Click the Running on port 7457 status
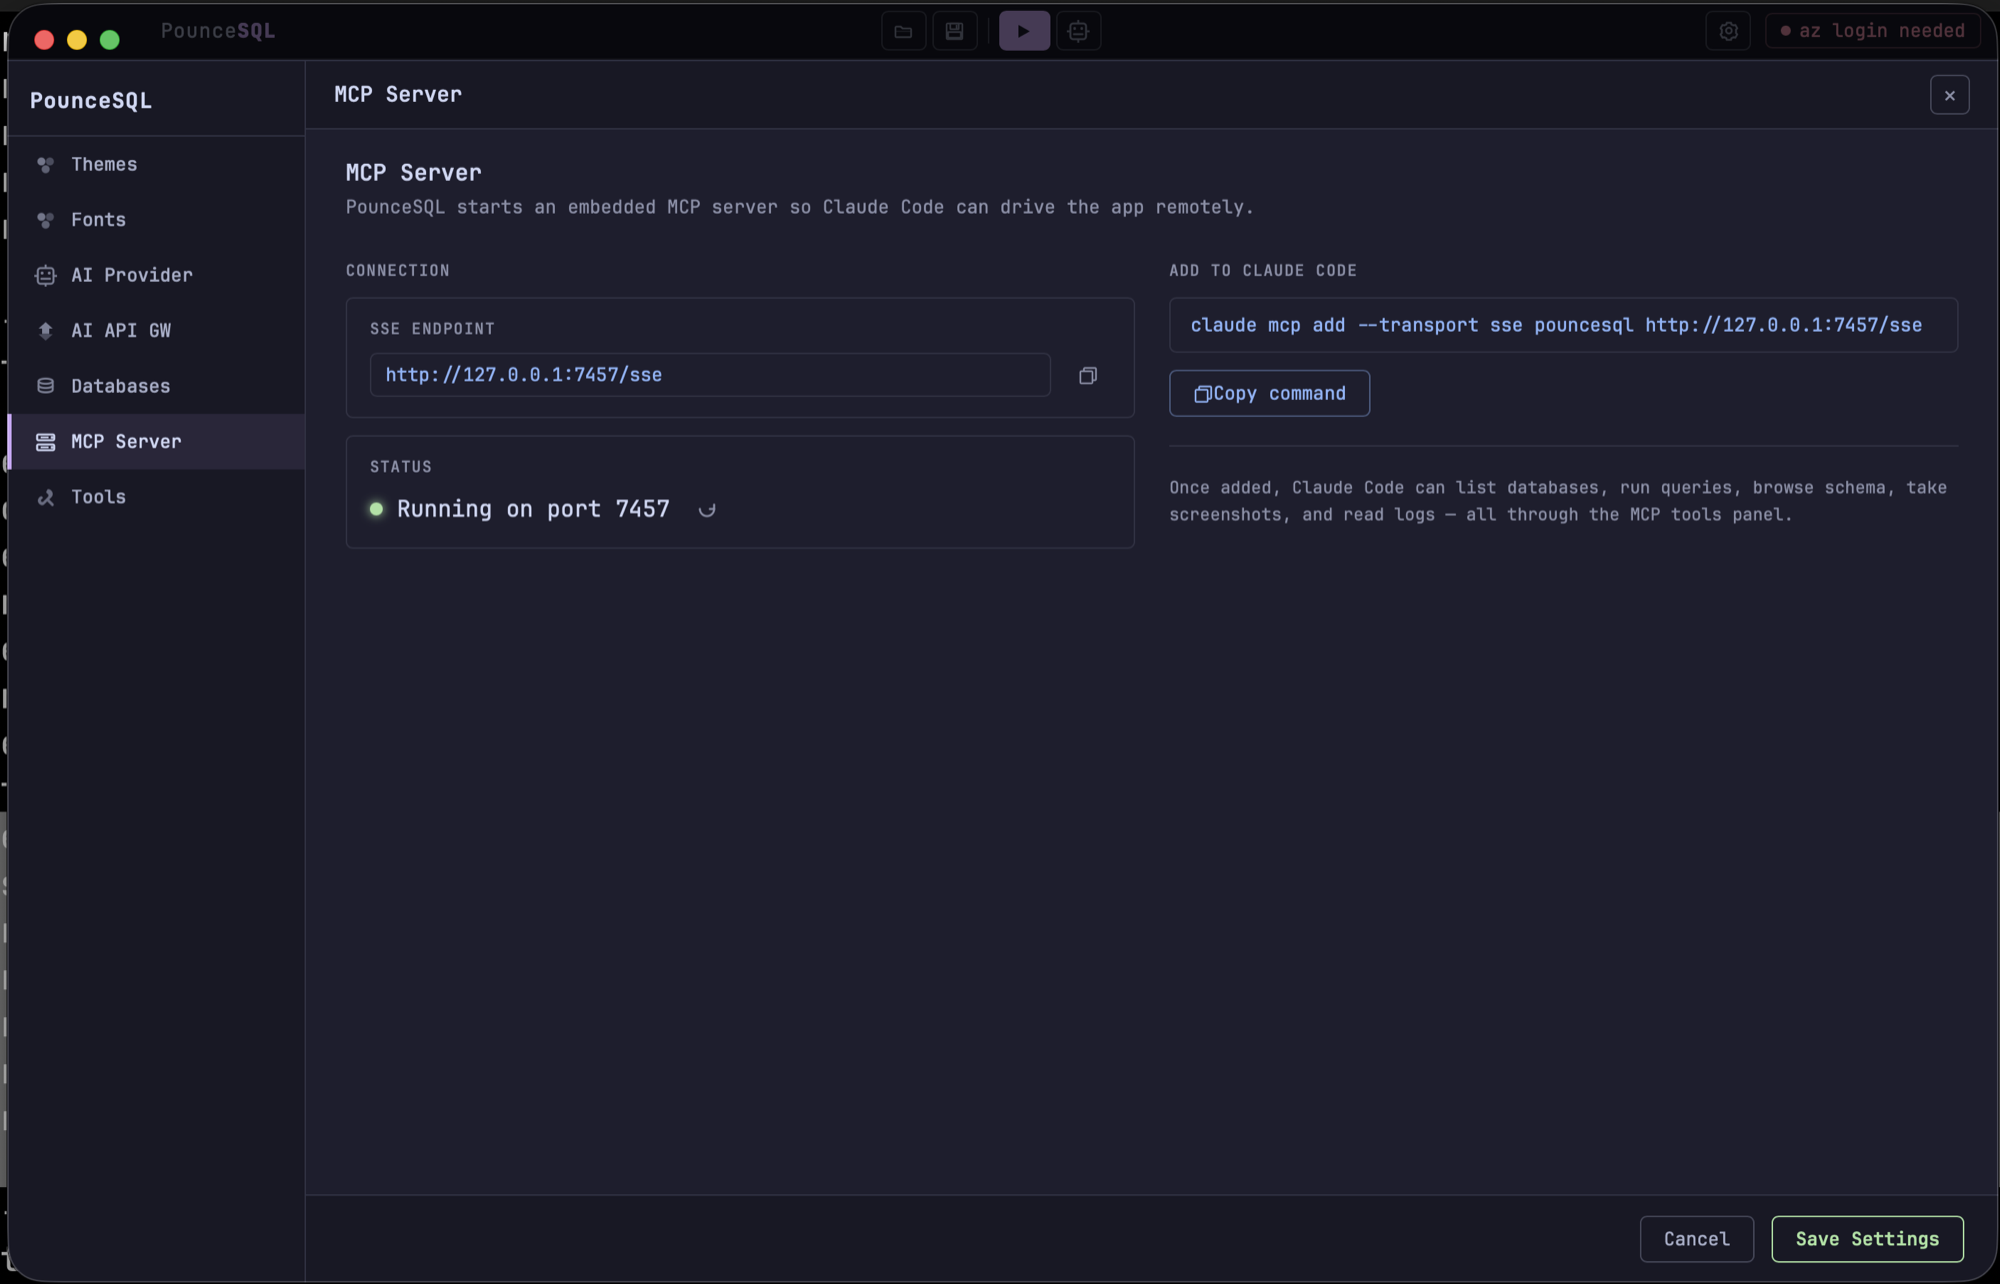The width and height of the screenshot is (2000, 1284). [533, 509]
